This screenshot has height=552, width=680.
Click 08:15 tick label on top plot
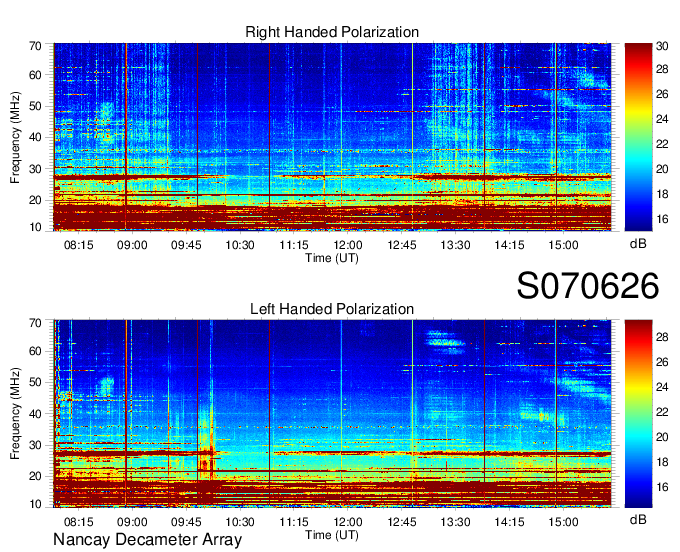click(78, 245)
